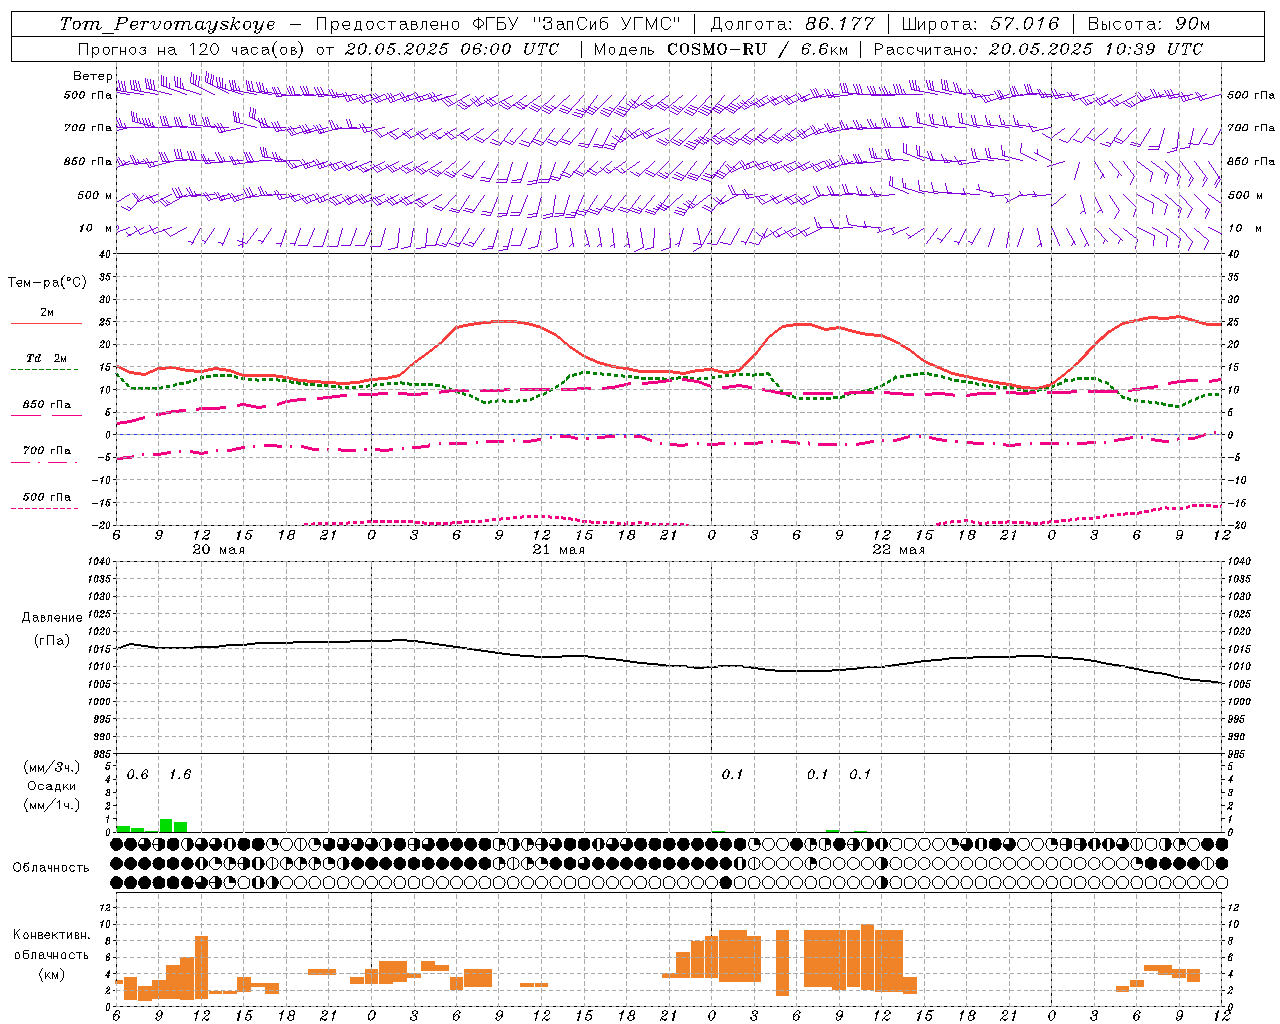The height and width of the screenshot is (1024, 1280).
Task: Click the 'Высота: 90м' elevation text
Action: [x=1148, y=24]
